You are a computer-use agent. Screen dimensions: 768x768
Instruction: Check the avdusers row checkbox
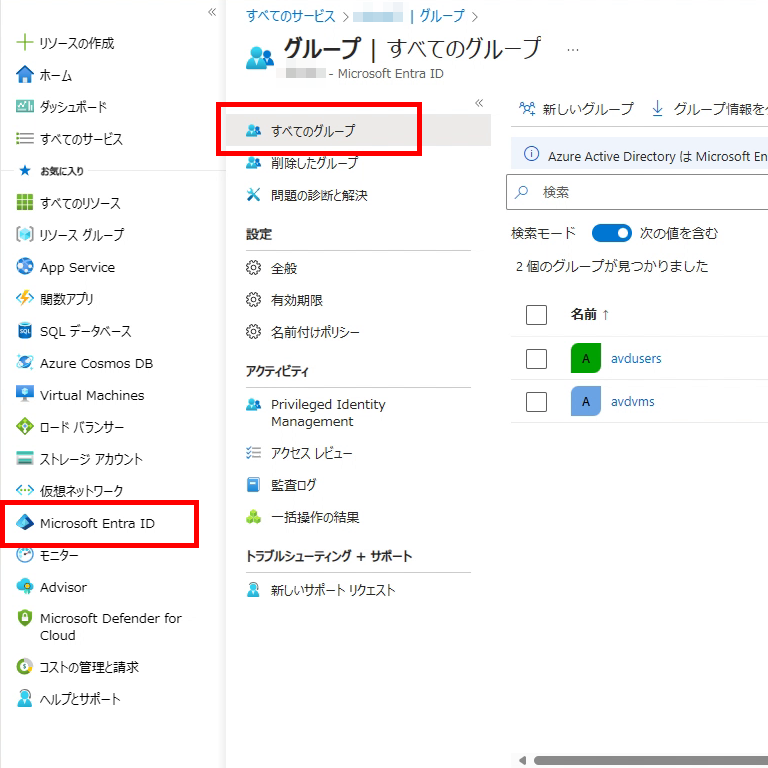(x=536, y=359)
